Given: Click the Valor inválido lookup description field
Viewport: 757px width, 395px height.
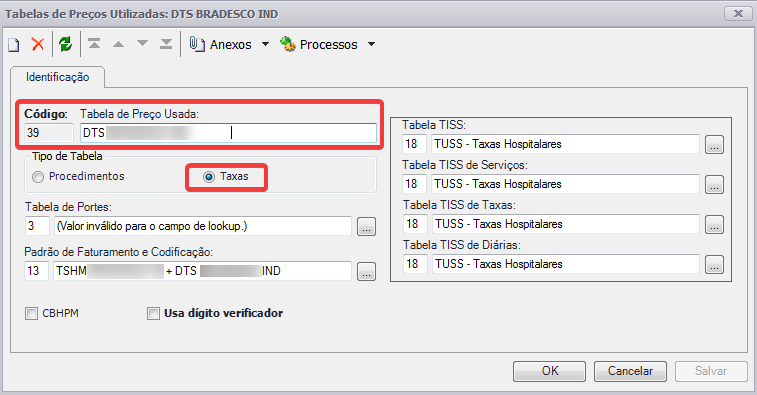Looking at the screenshot, I should [203, 226].
